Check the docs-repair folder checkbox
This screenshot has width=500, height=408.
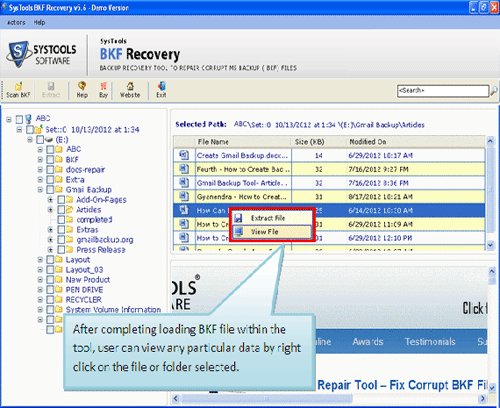[50, 170]
